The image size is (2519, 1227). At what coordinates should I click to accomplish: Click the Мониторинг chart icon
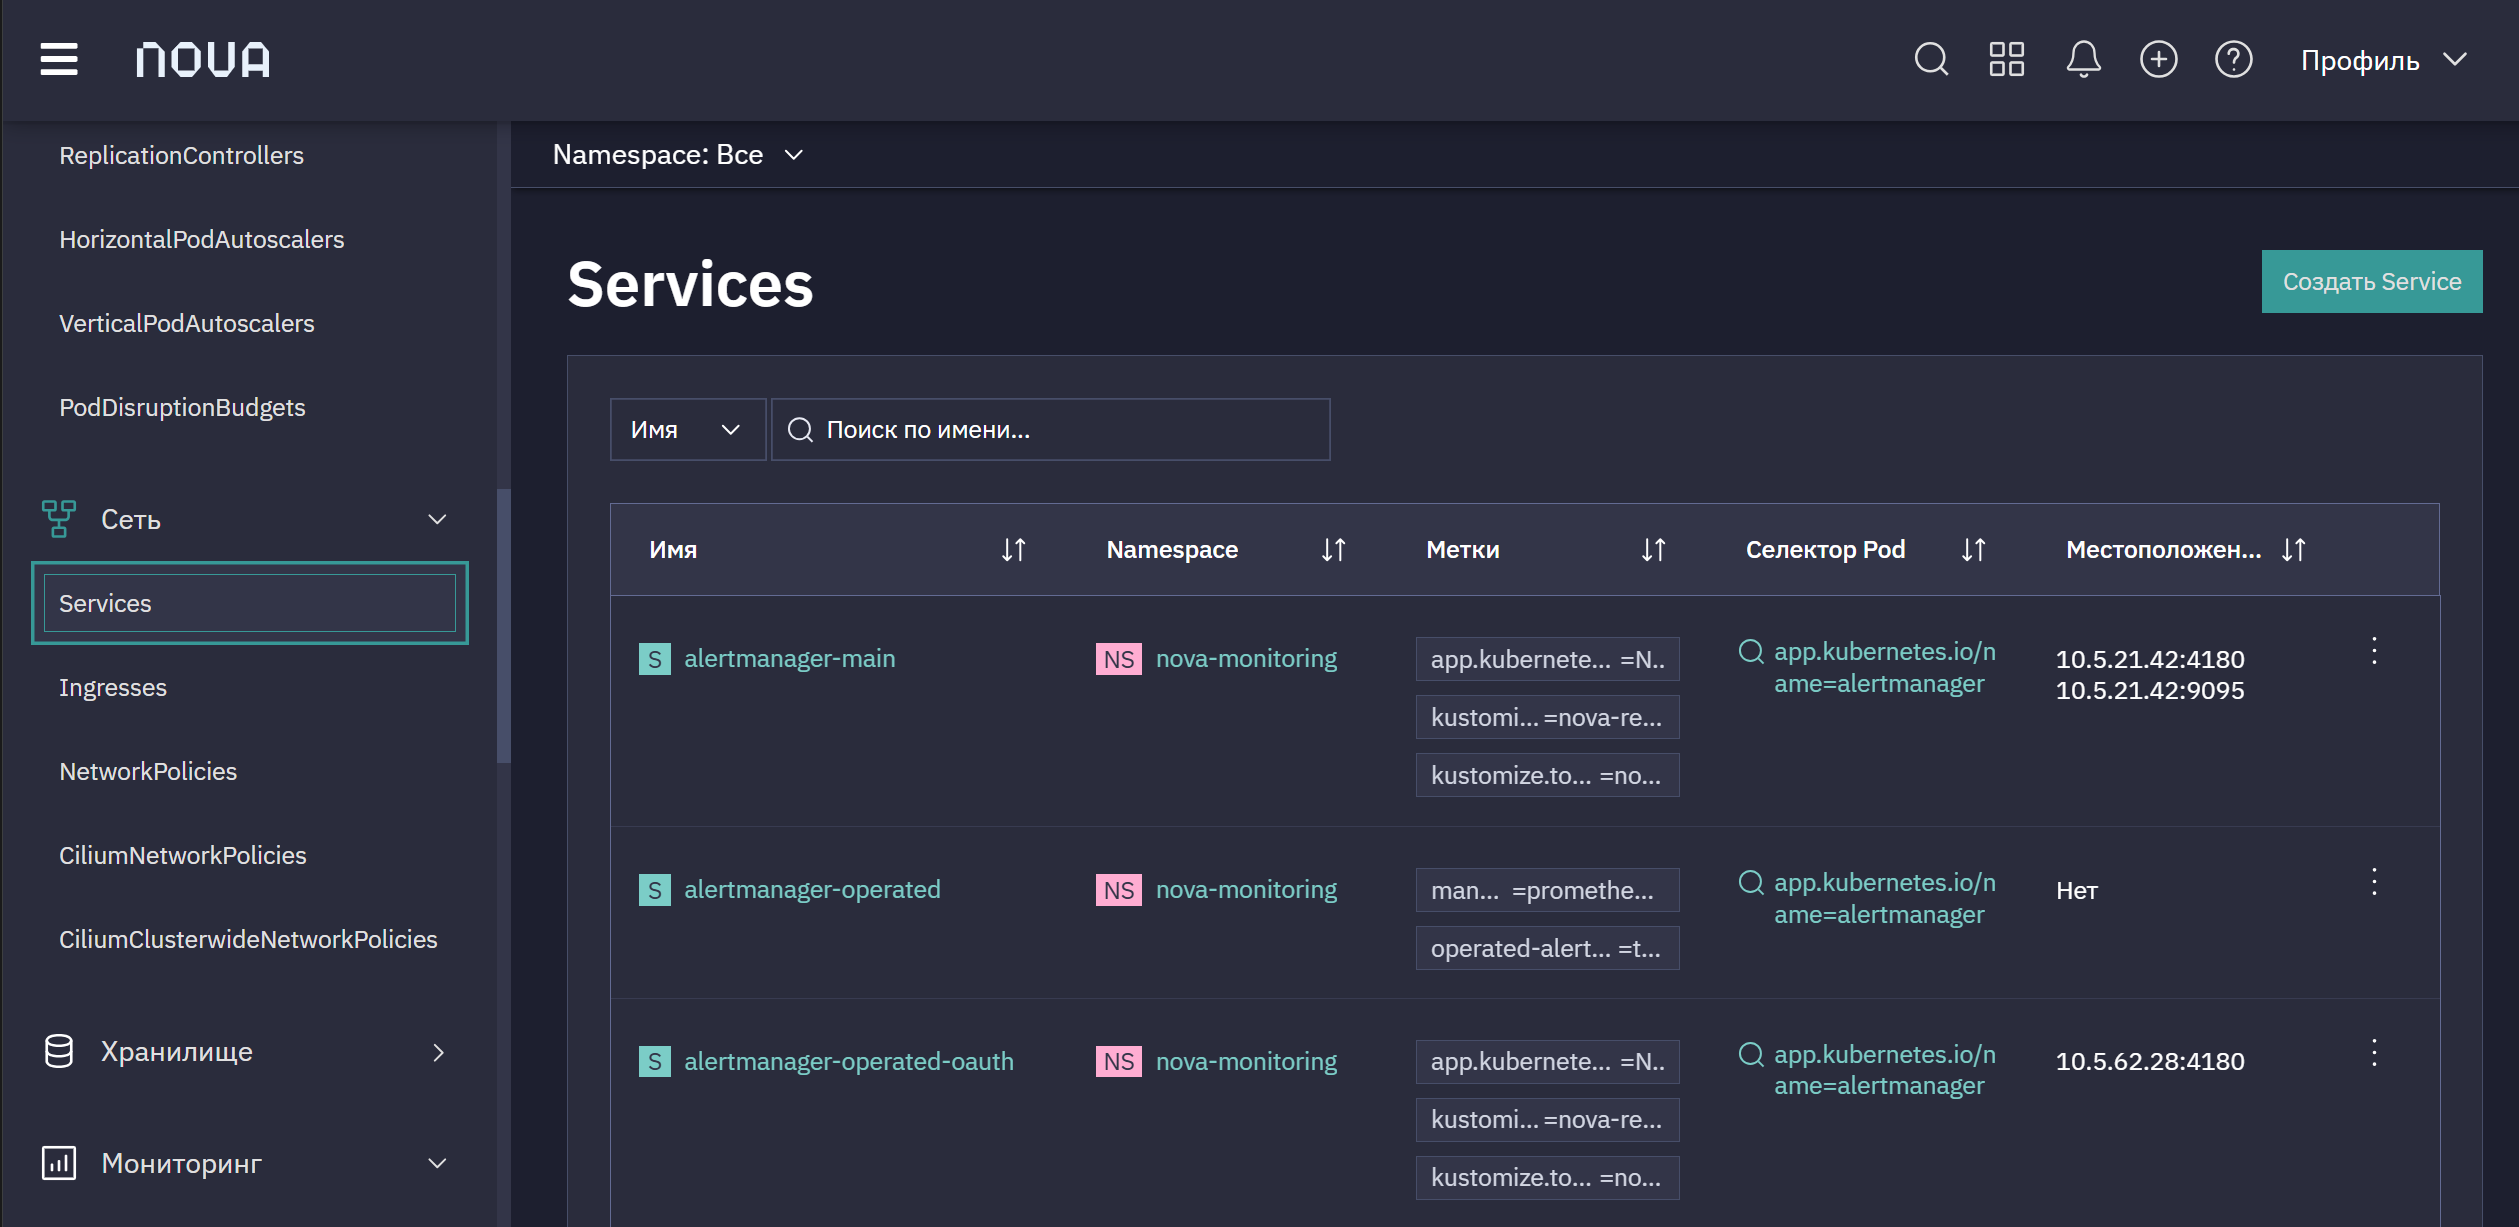coord(59,1163)
